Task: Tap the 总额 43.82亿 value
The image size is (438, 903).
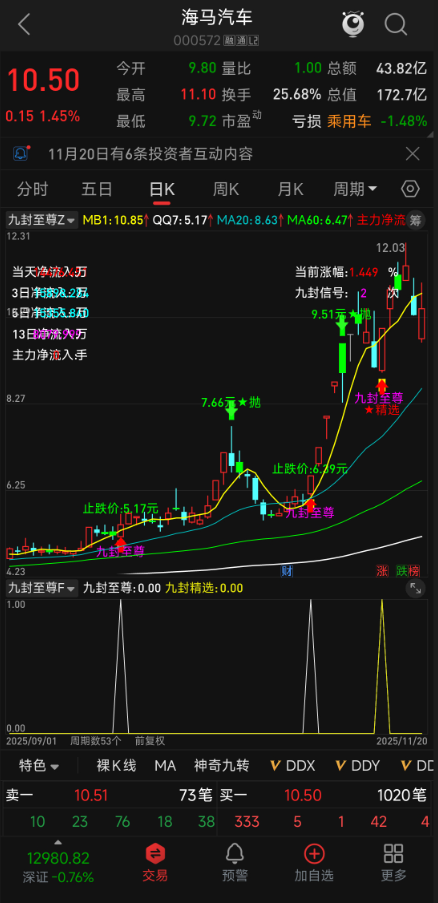Action: point(401,69)
